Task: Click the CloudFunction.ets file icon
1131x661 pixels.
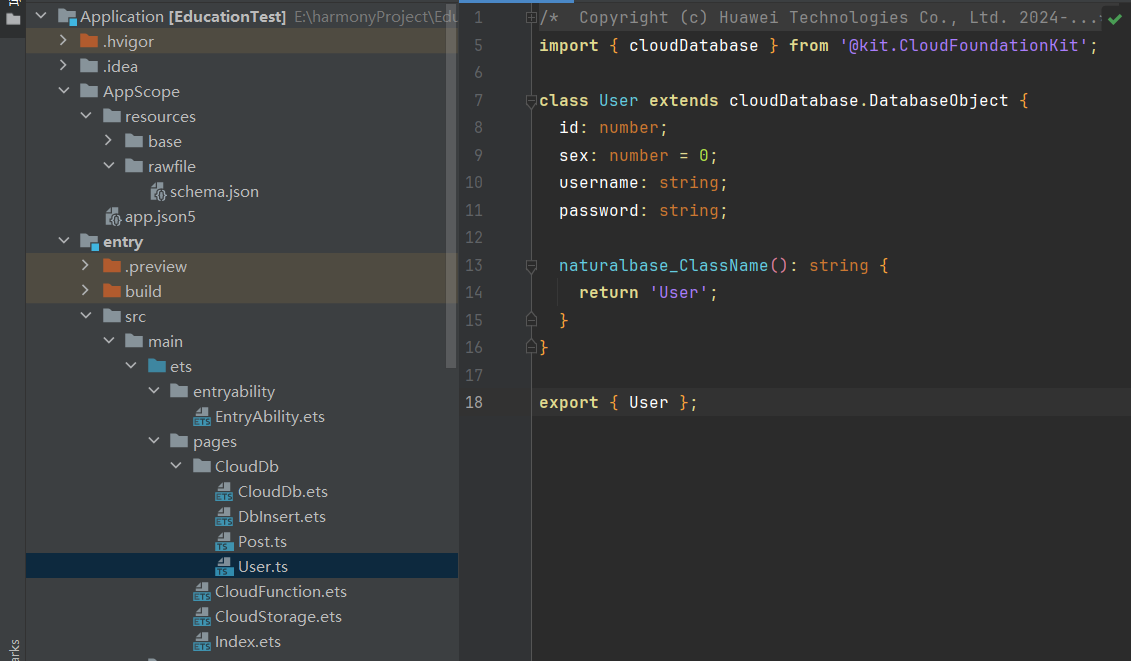Action: (202, 592)
